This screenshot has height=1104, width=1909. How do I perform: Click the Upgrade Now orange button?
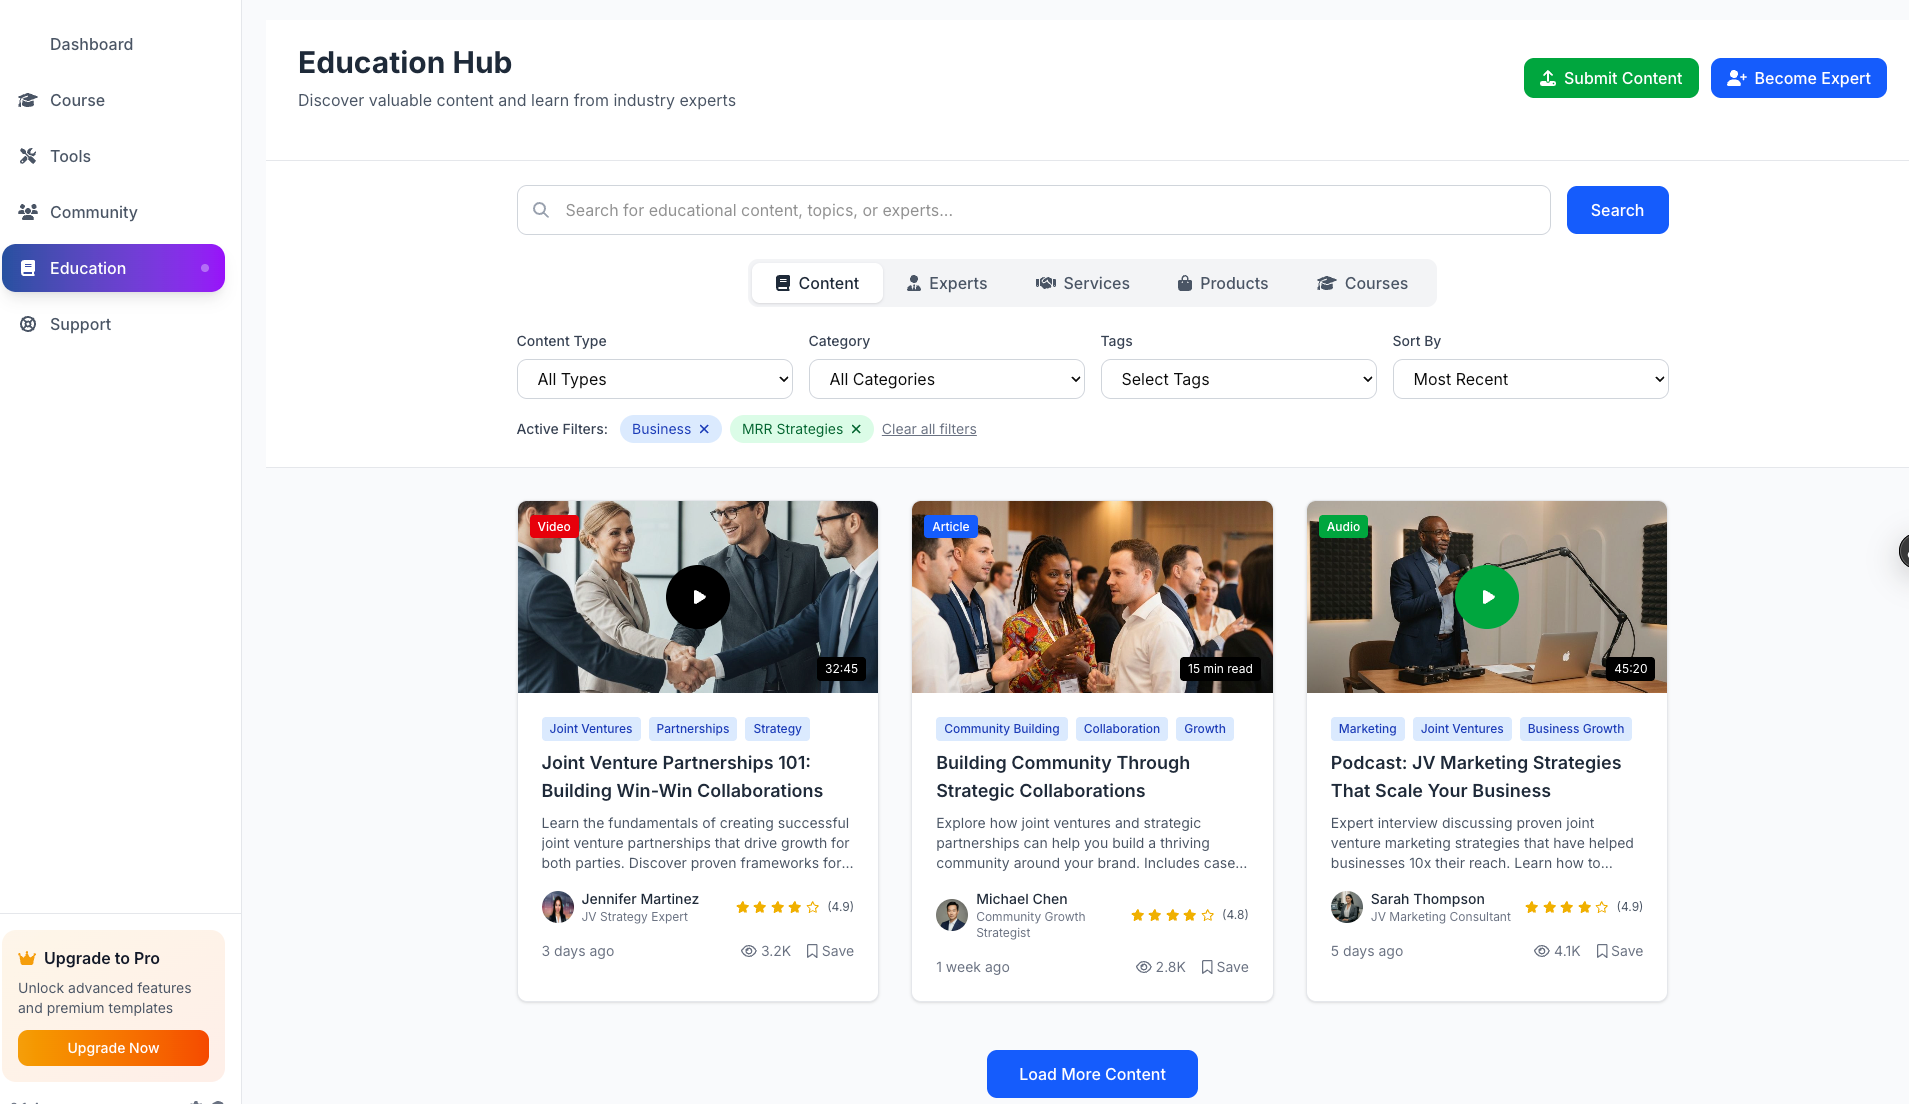coord(113,1048)
